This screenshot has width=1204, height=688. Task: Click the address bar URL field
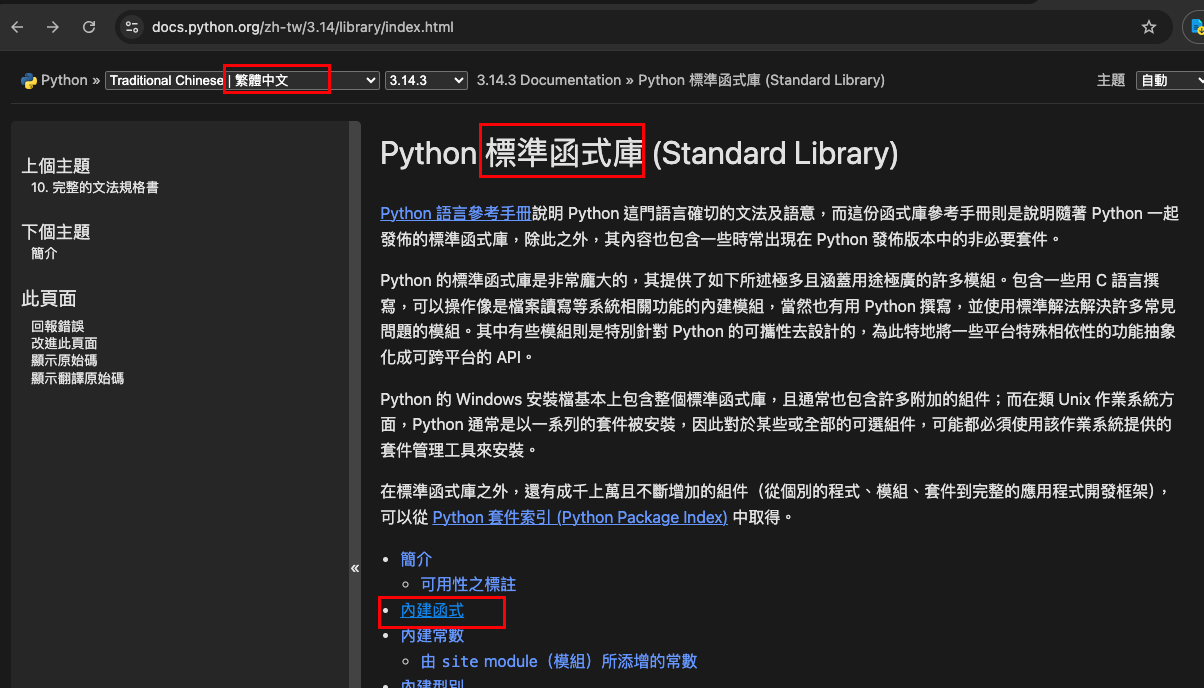(x=600, y=27)
